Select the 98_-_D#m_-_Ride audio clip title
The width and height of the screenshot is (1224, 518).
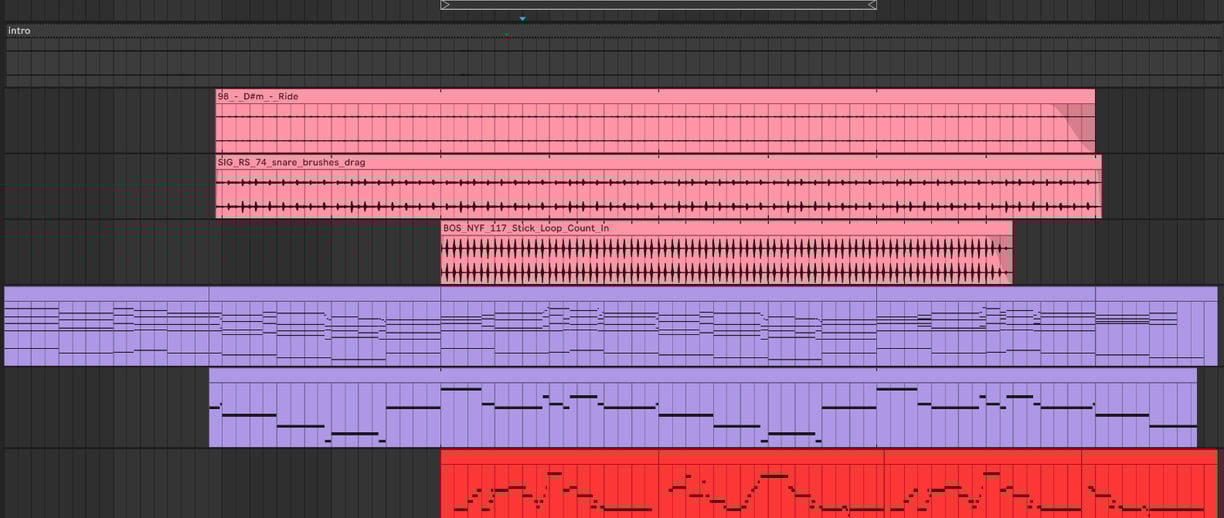coord(258,96)
